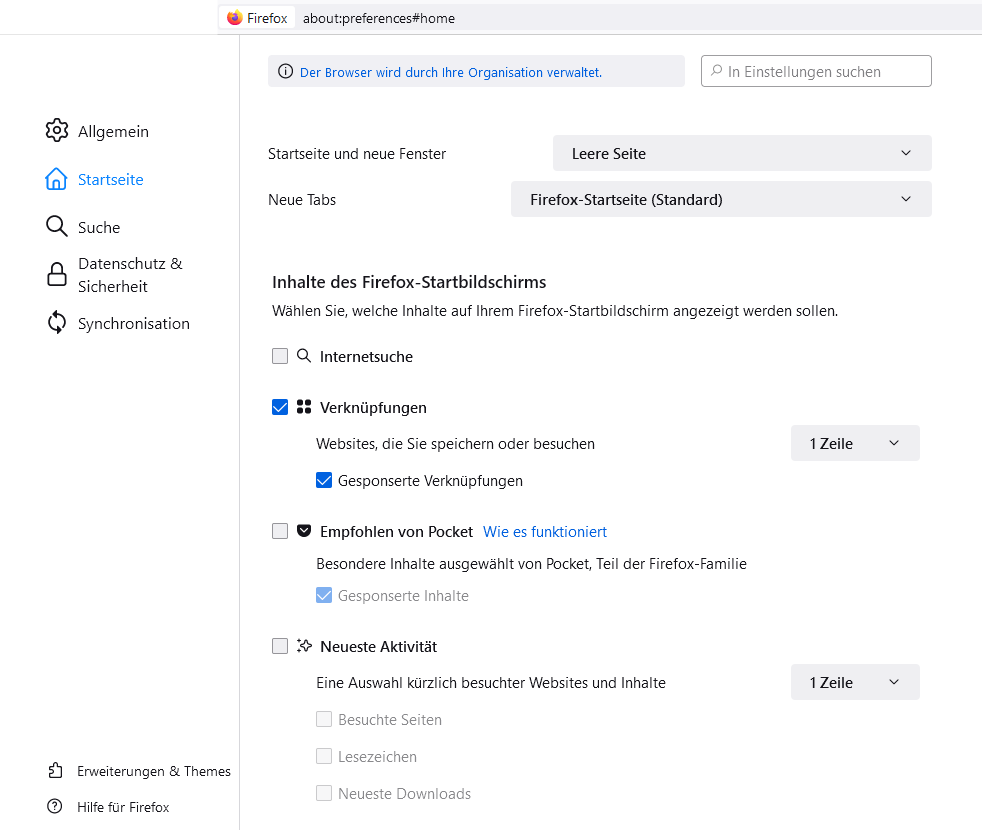
Task: Open Erweiterungen & Themes page
Action: (x=153, y=771)
